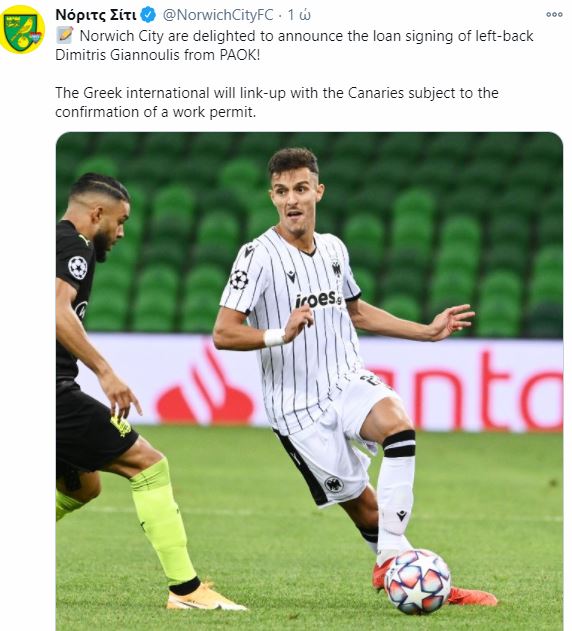The height and width of the screenshot is (631, 572).
Task: Click the Macron logo on the white jersey
Action: click(291, 276)
